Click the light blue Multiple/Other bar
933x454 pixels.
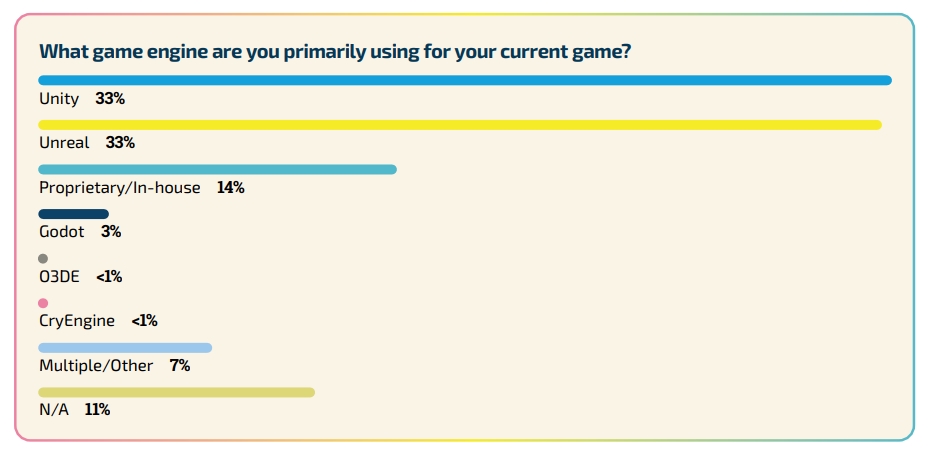(x=125, y=348)
